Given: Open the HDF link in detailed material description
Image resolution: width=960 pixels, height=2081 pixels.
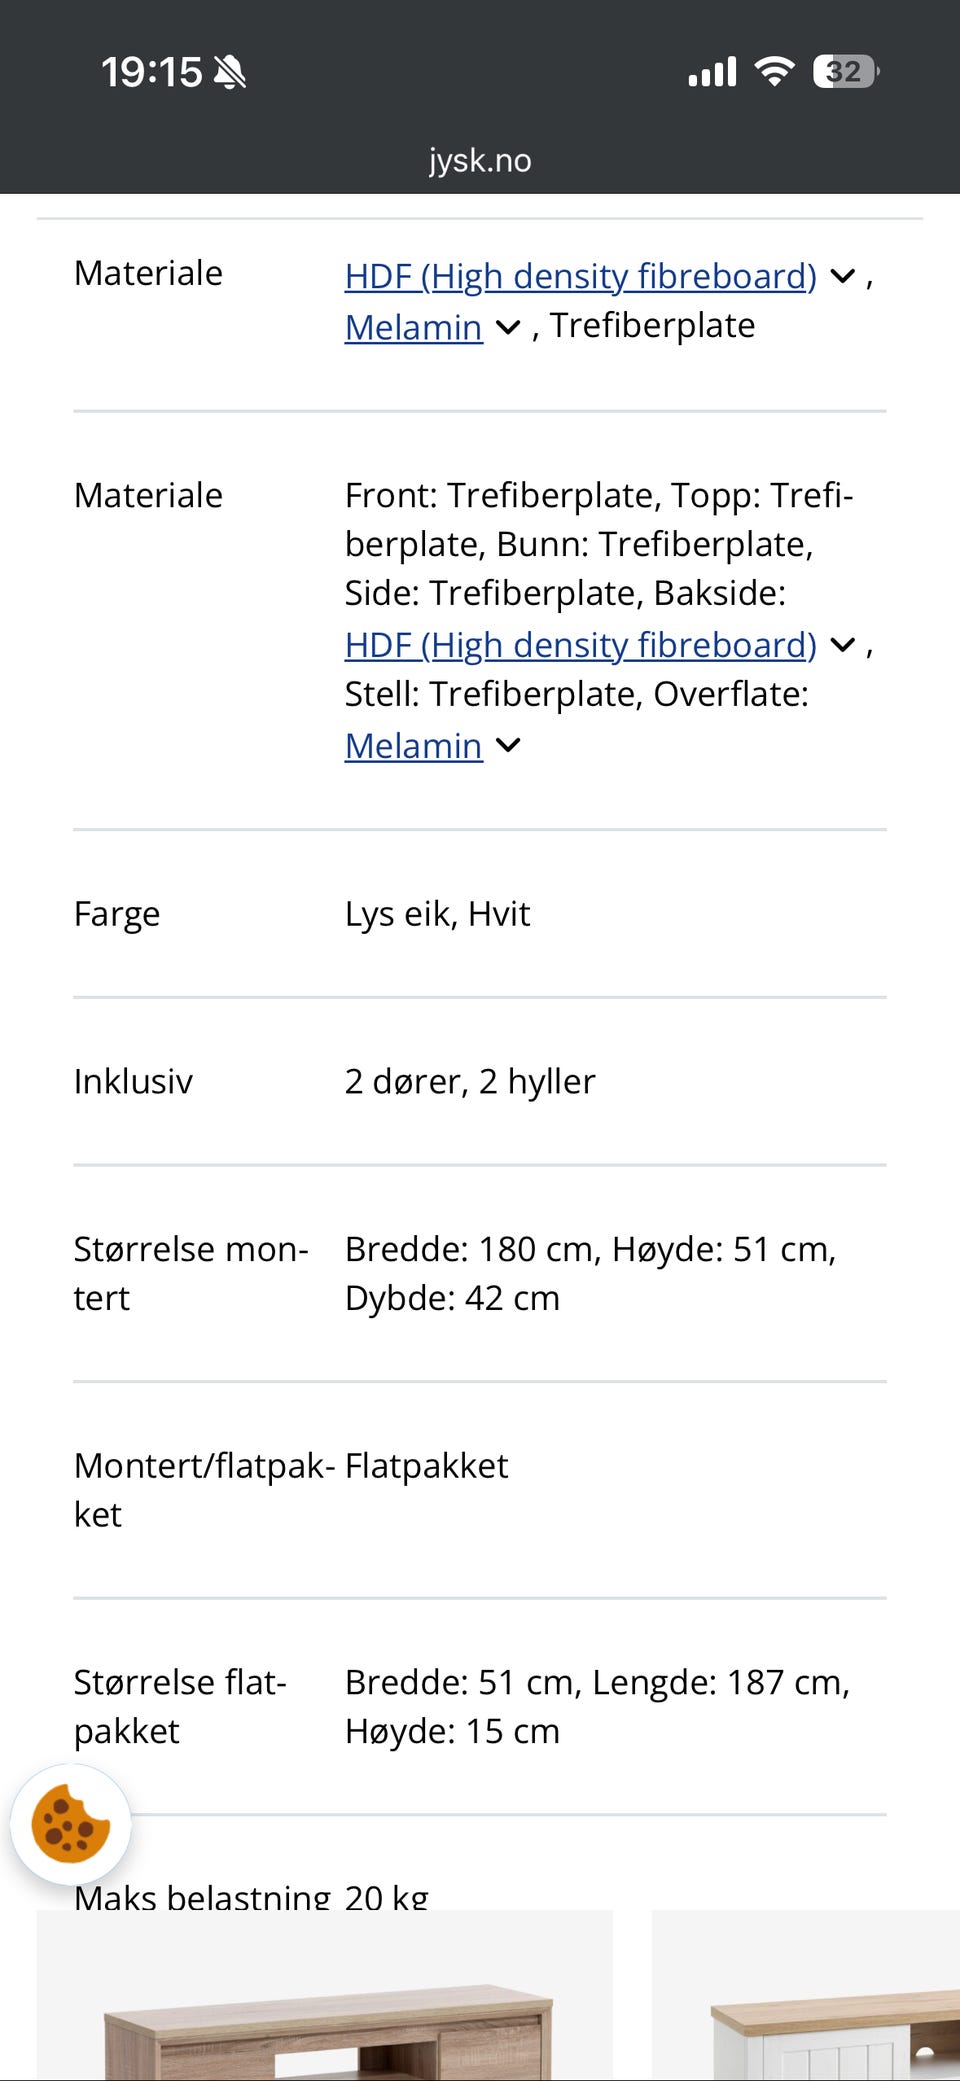Looking at the screenshot, I should (x=580, y=644).
